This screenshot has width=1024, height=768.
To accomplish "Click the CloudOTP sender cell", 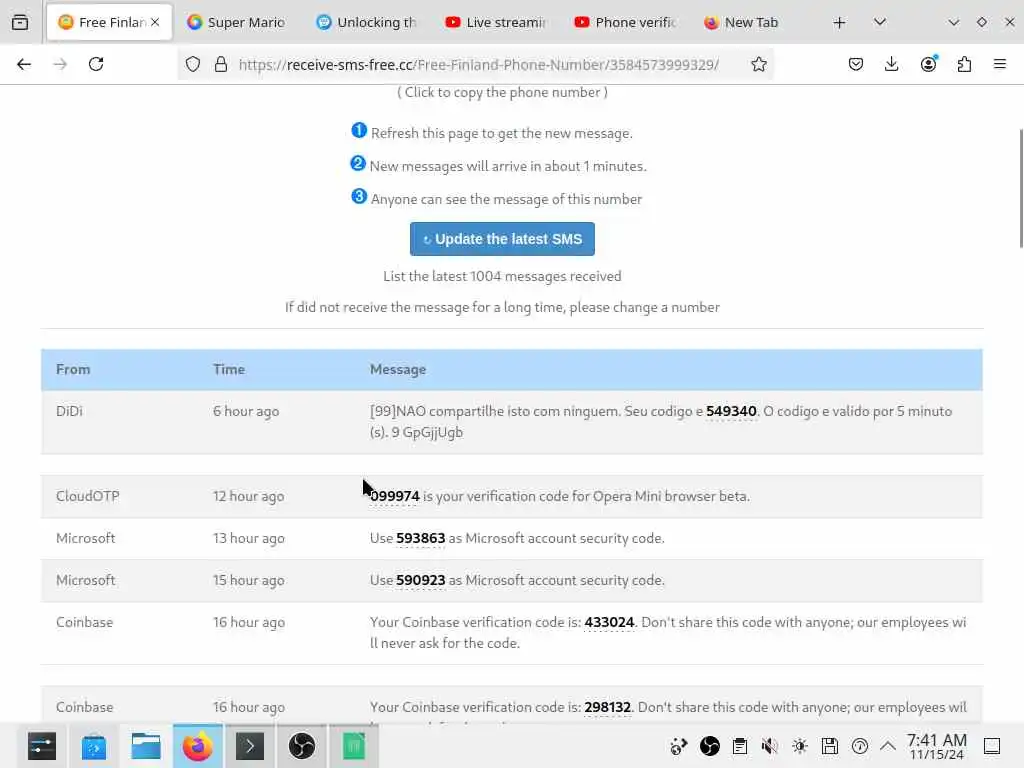I will pos(88,496).
